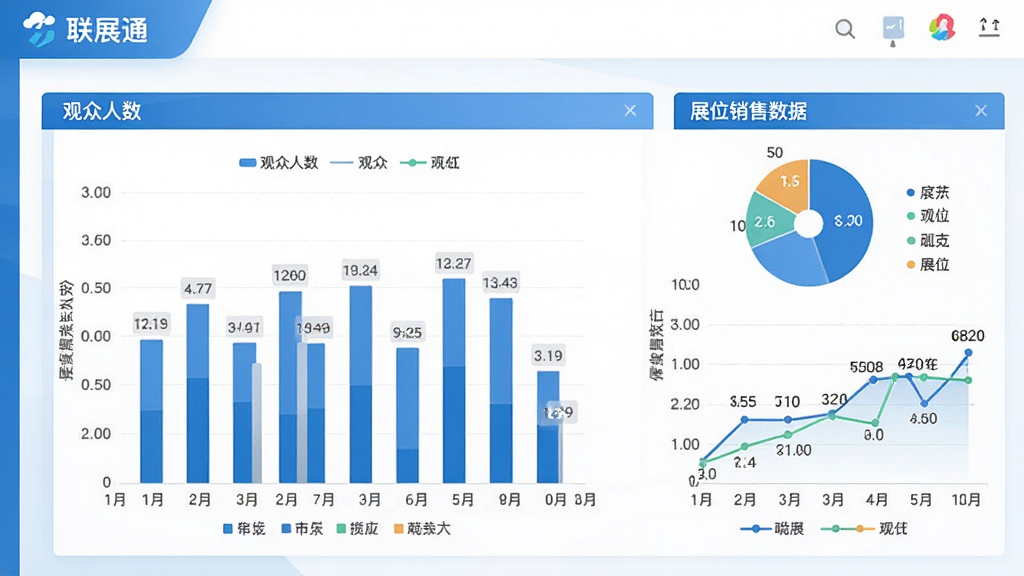Click the bar labeled 19.24
The width and height of the screenshot is (1024, 576).
[360, 384]
